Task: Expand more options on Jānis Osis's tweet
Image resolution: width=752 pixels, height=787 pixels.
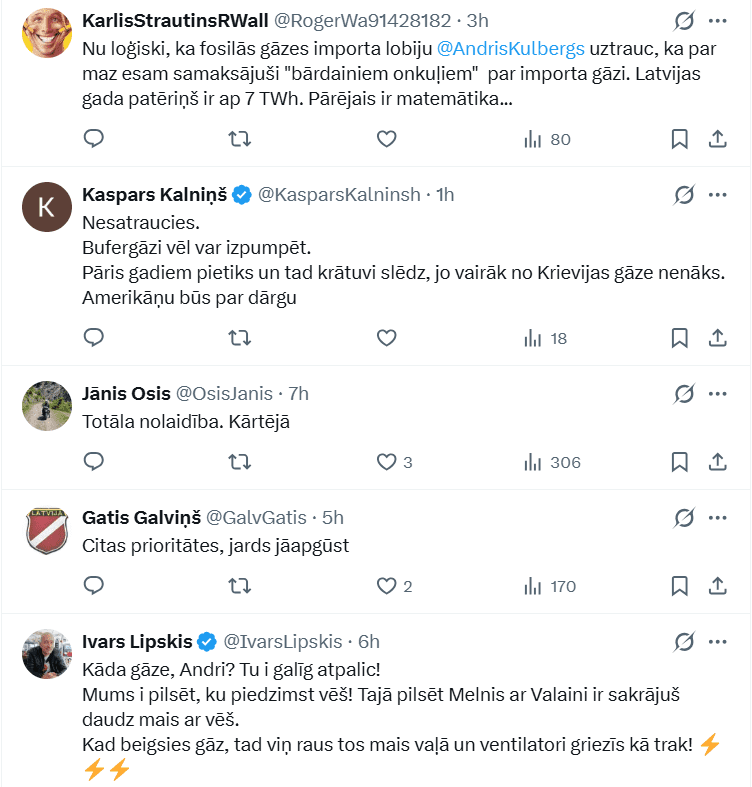Action: click(717, 393)
